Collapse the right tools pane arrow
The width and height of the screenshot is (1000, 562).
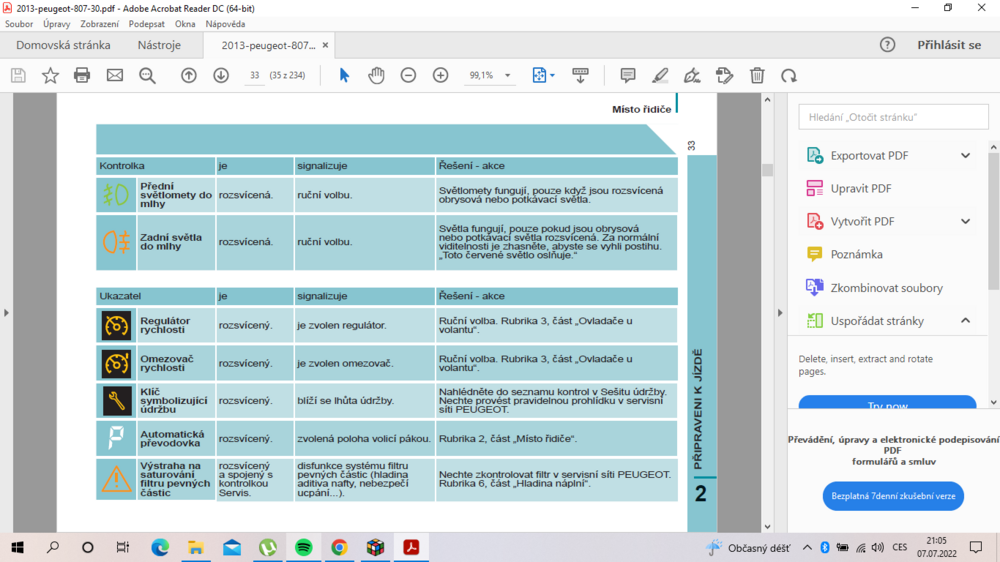[x=779, y=313]
